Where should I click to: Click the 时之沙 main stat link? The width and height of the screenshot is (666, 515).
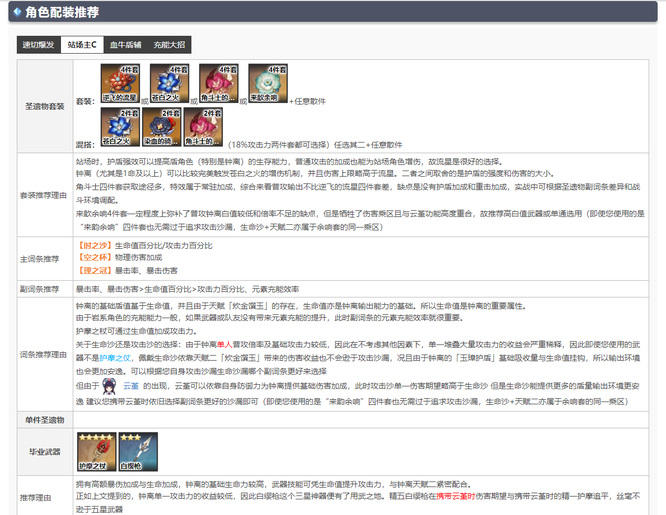(94, 245)
